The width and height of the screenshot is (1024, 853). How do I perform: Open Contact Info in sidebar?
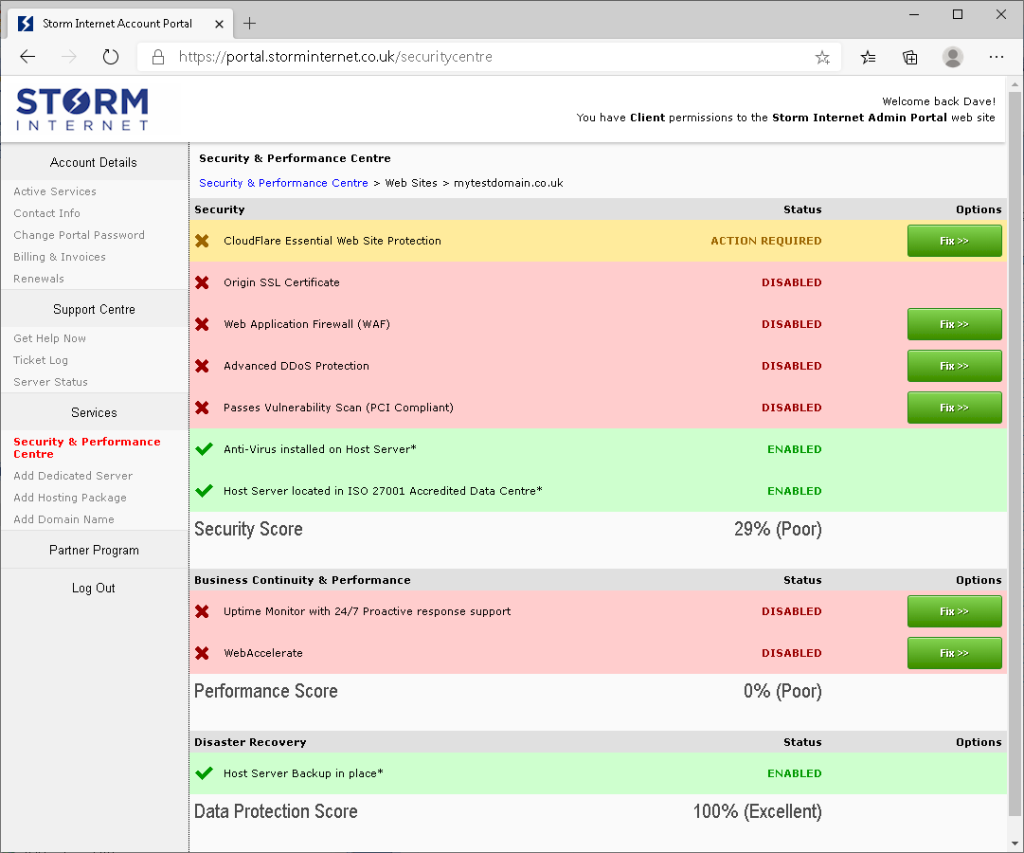click(x=47, y=214)
